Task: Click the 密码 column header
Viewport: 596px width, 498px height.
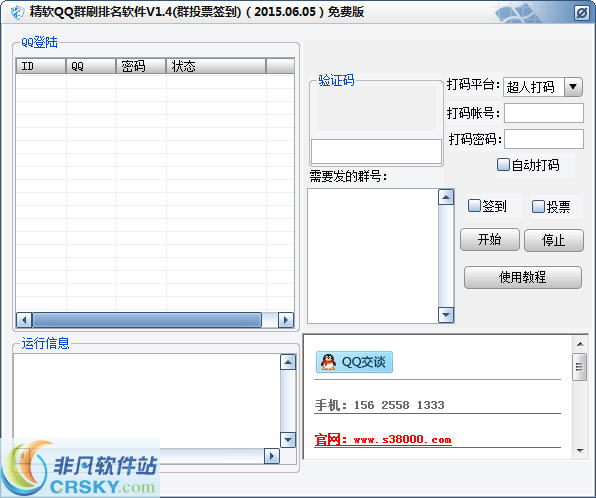Action: [x=141, y=66]
